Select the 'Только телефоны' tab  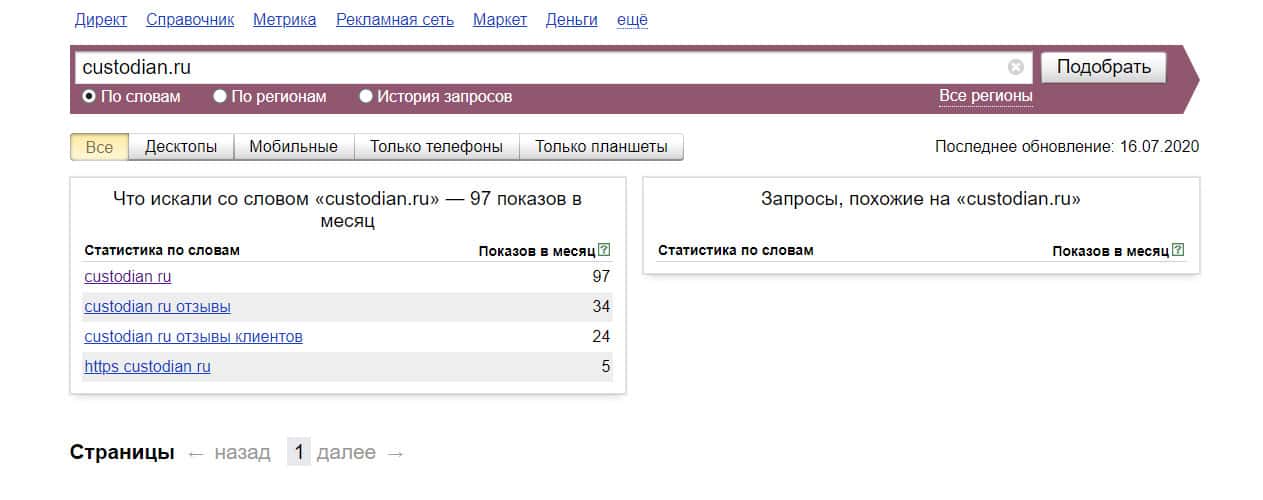[x=436, y=147]
